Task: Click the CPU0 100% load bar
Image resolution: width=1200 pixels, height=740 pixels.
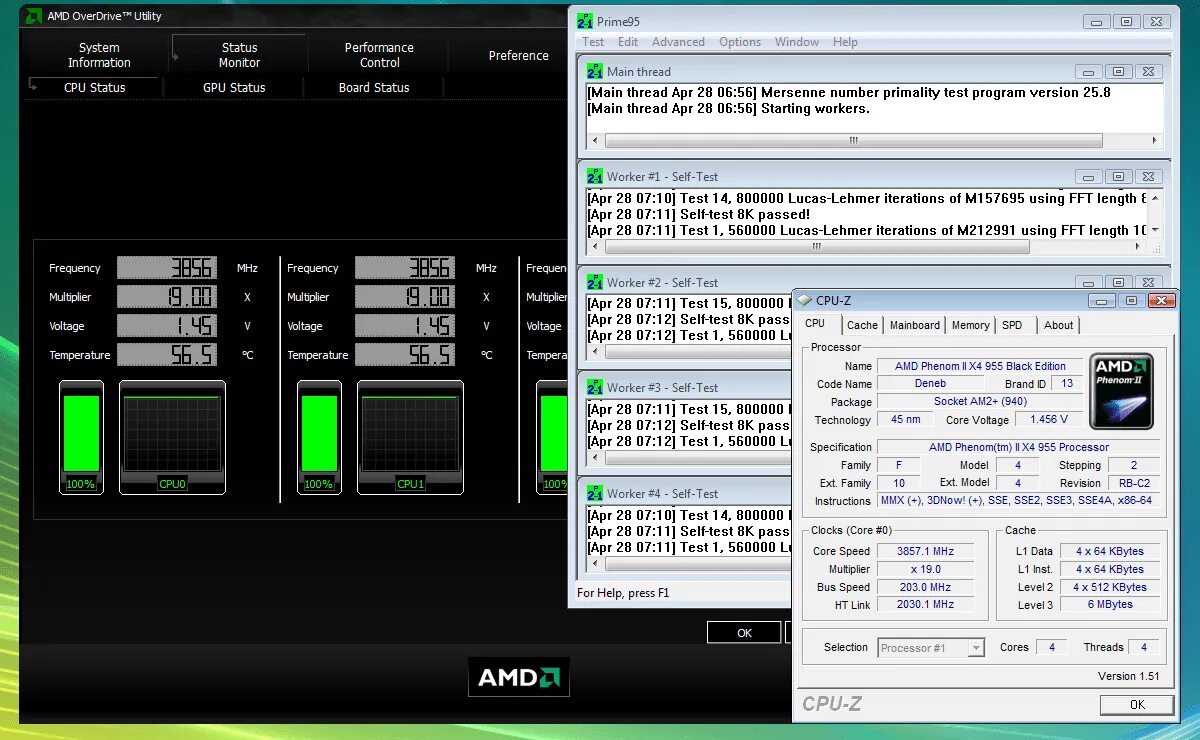Action: click(81, 436)
